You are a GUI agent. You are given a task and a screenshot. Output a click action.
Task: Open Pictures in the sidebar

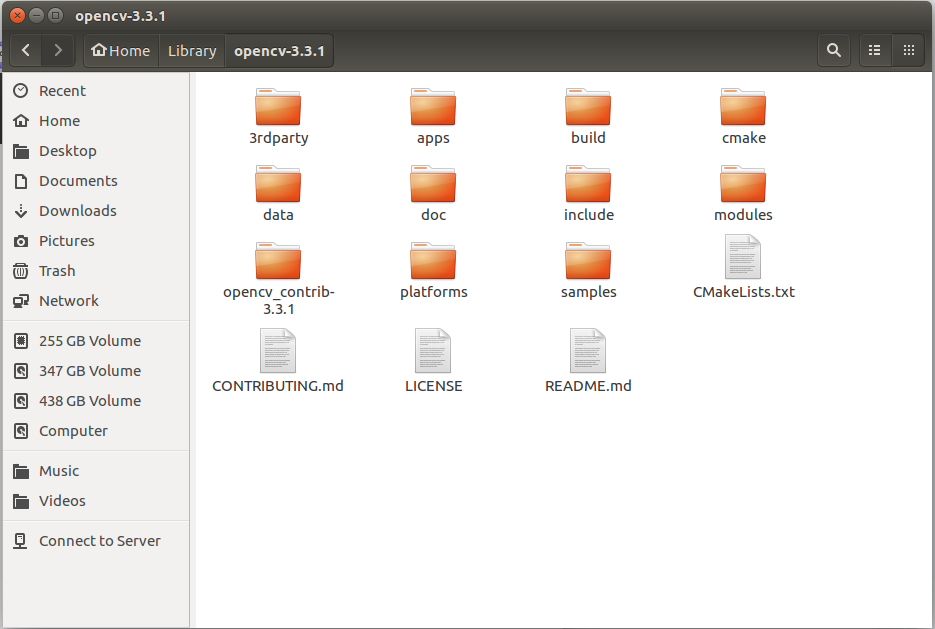click(x=97, y=241)
